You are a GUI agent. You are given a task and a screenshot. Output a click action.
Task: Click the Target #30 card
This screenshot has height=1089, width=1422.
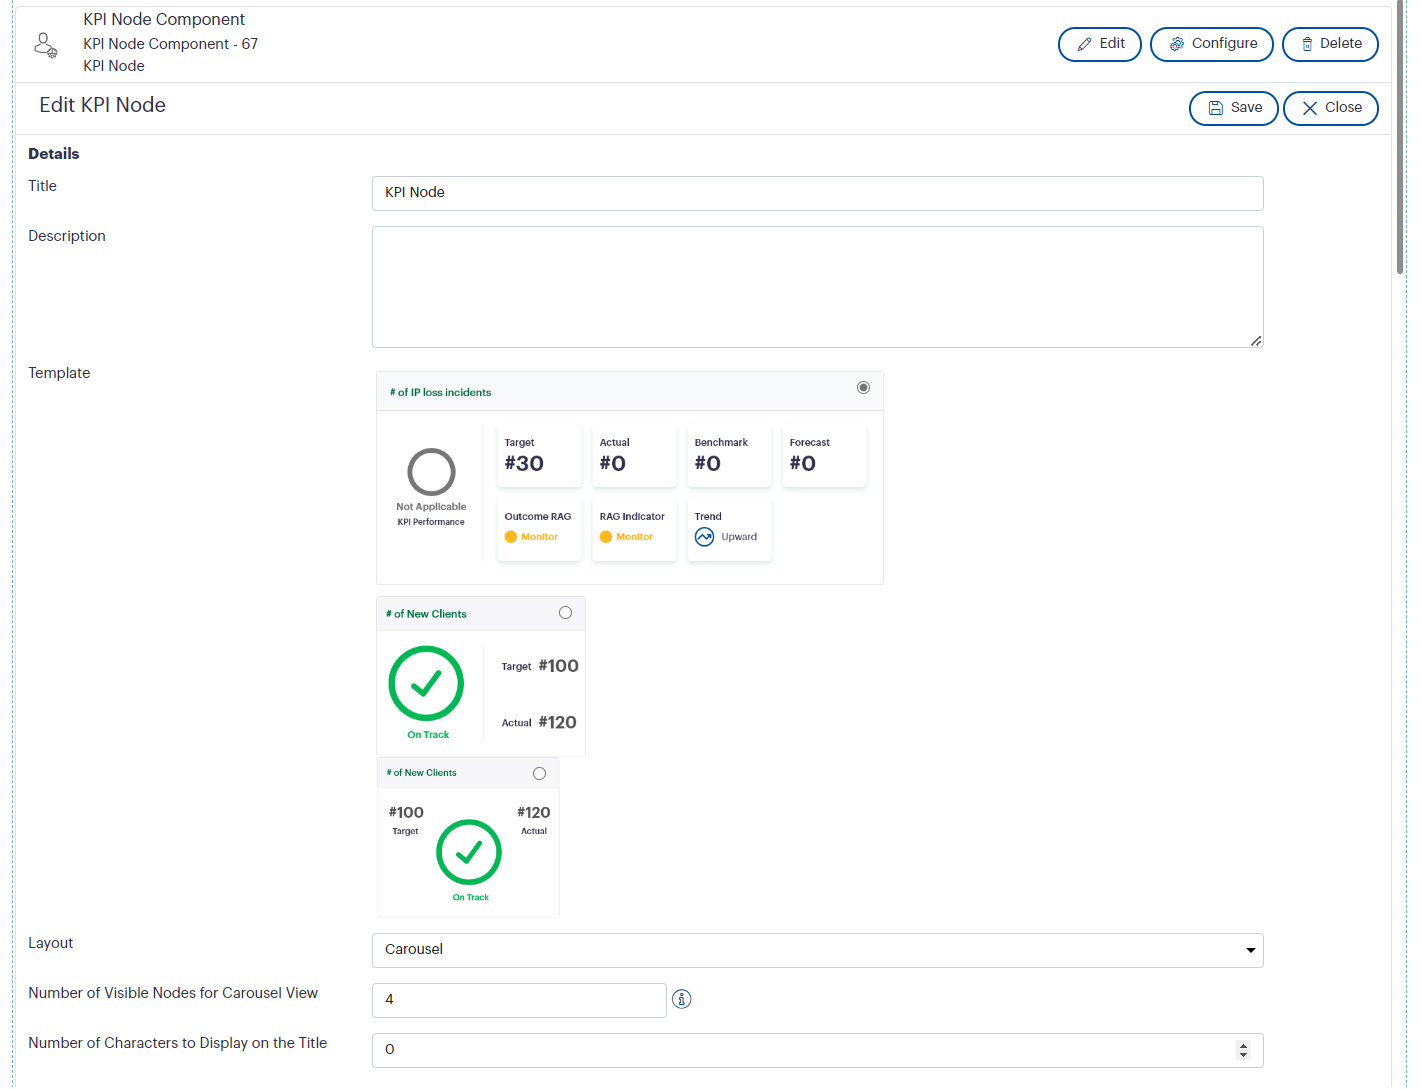tap(539, 456)
